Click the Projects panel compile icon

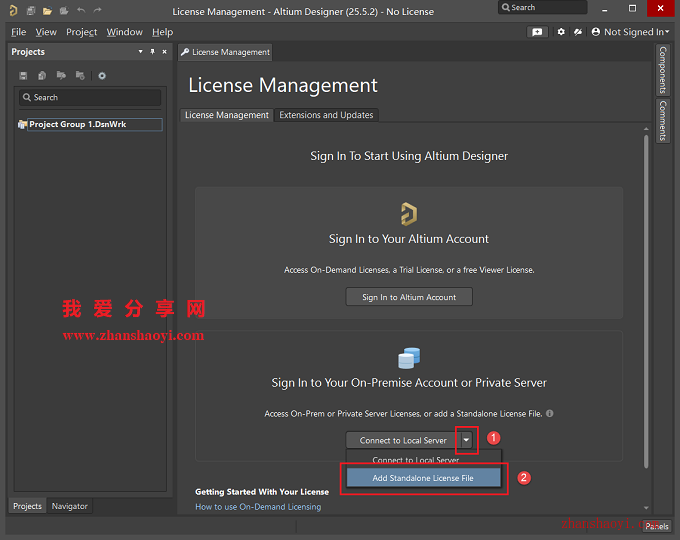click(x=42, y=76)
